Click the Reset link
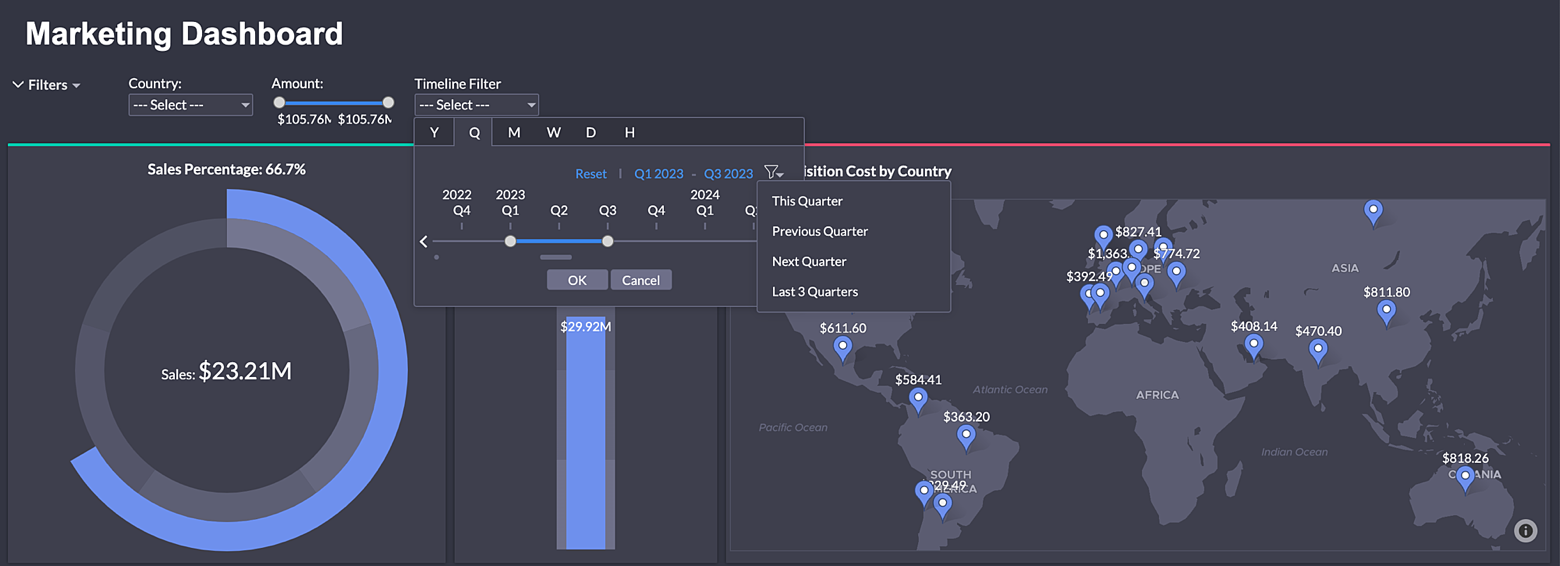The image size is (1560, 566). point(591,174)
